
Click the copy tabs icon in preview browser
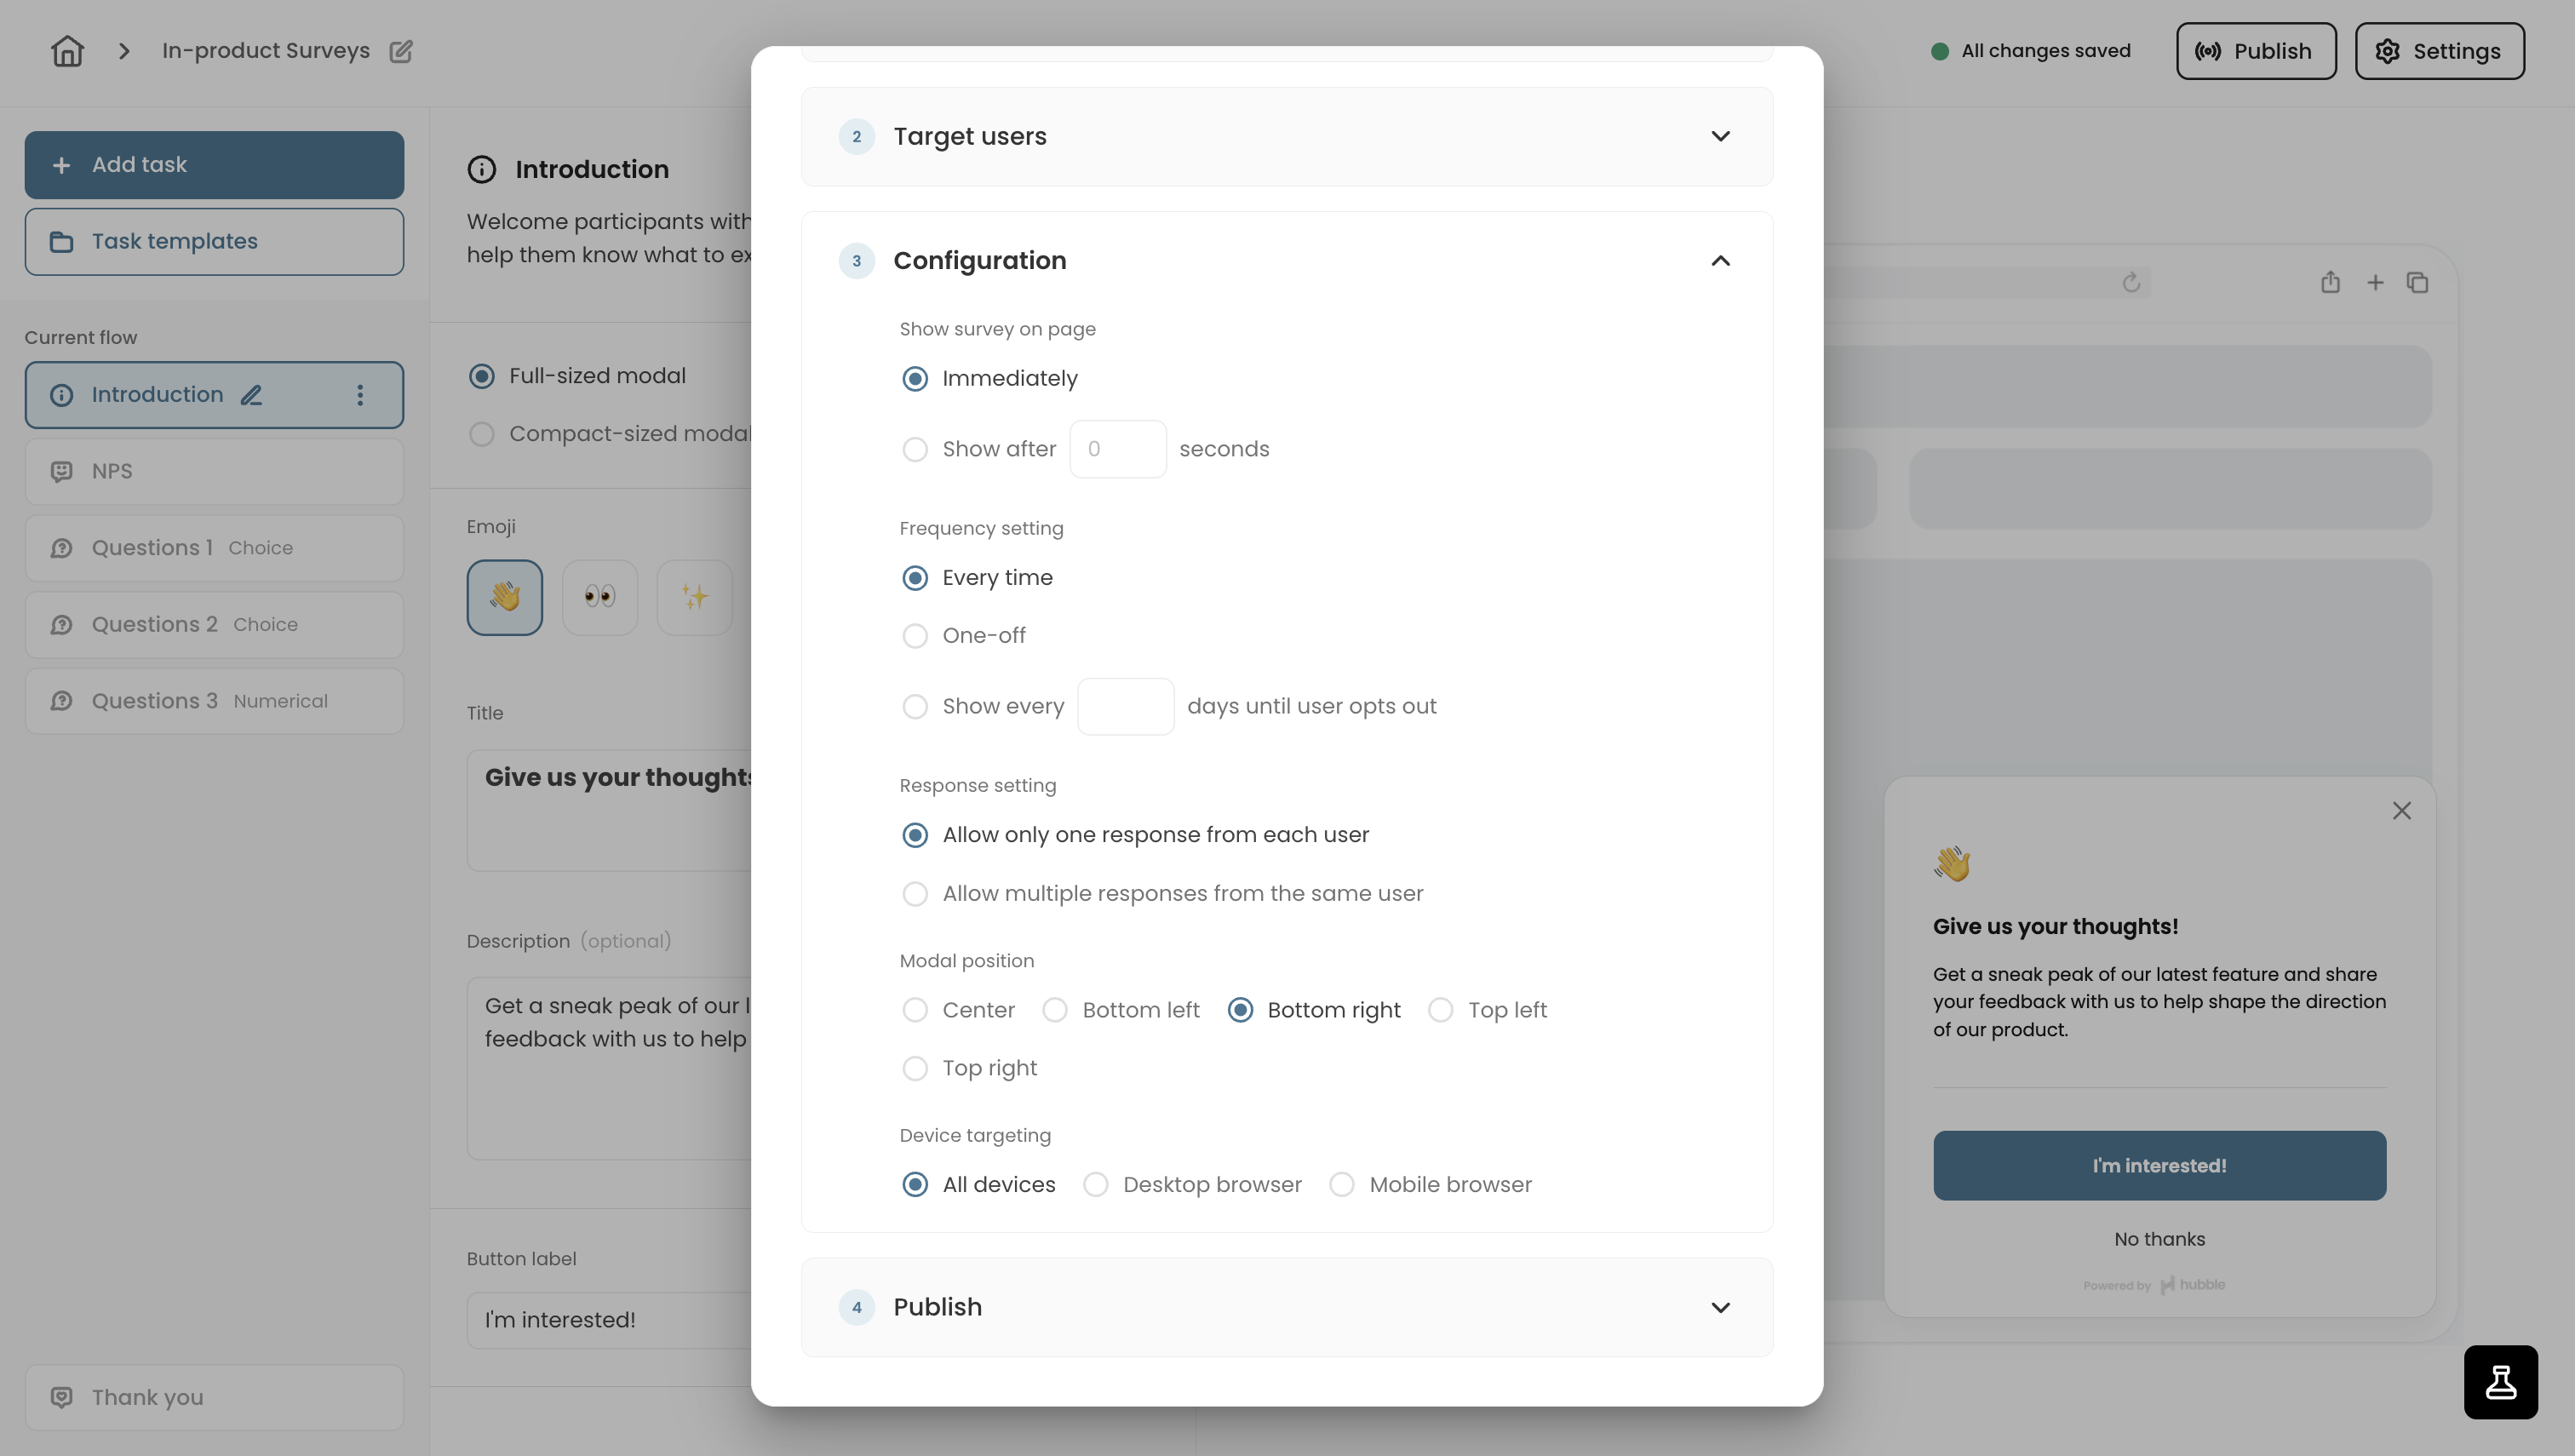(x=2417, y=283)
